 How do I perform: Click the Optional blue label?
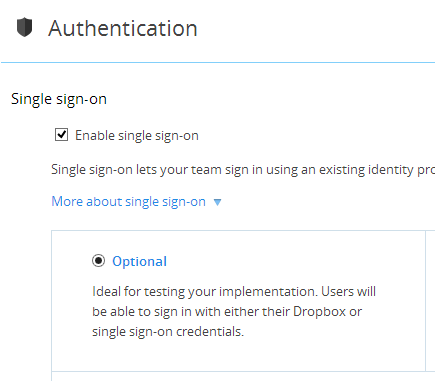[139, 261]
